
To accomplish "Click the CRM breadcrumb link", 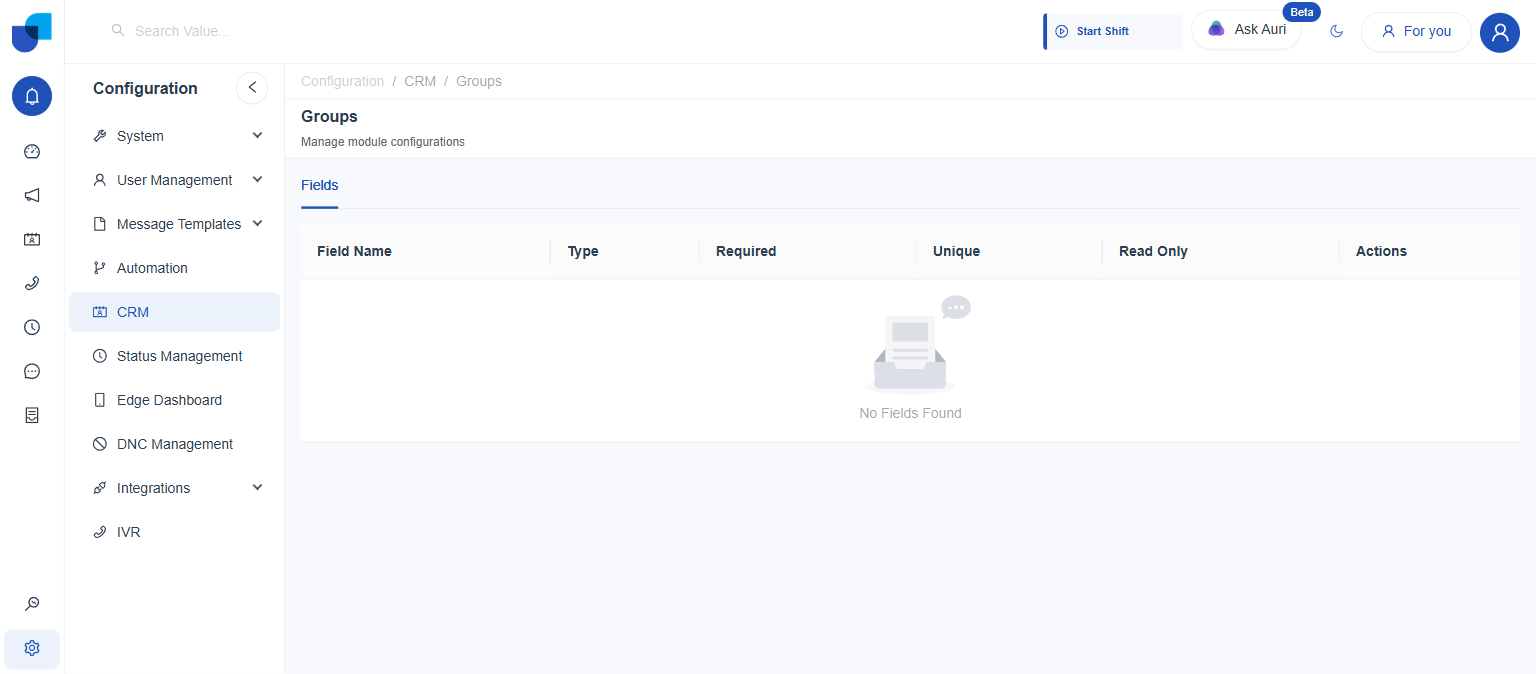I will 420,81.
